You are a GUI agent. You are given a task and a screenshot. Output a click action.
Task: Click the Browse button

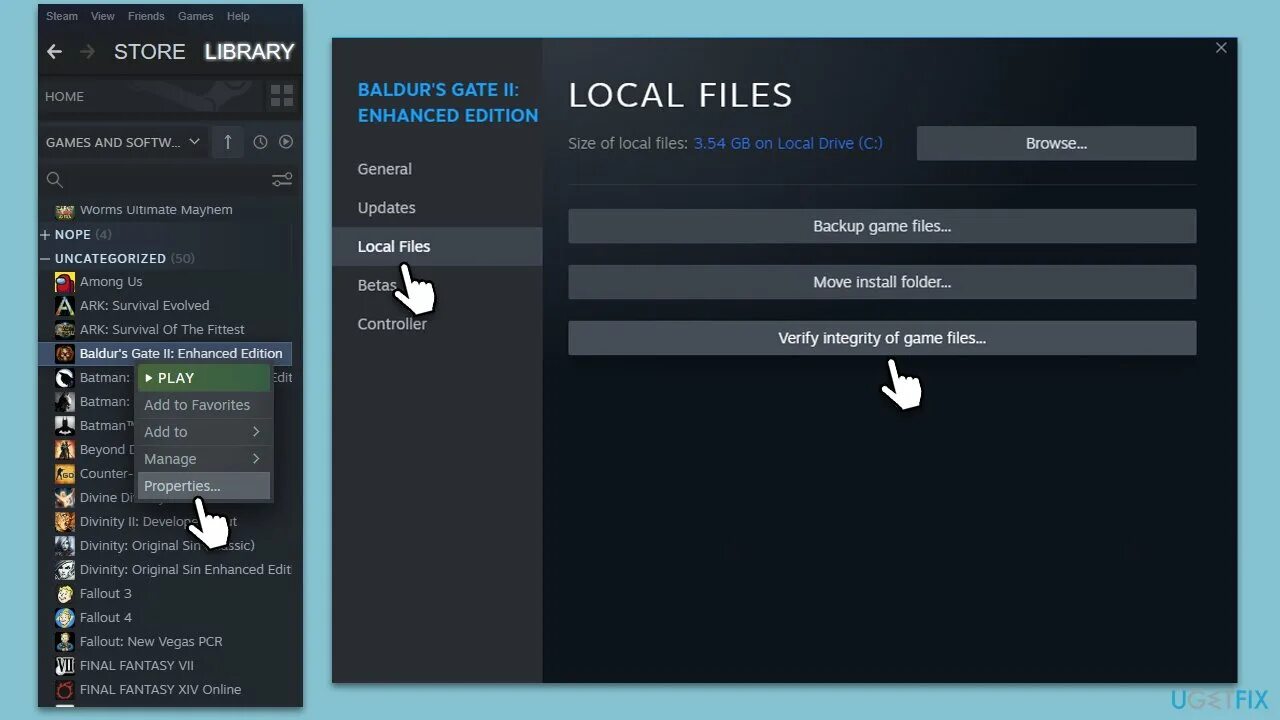click(x=1056, y=143)
